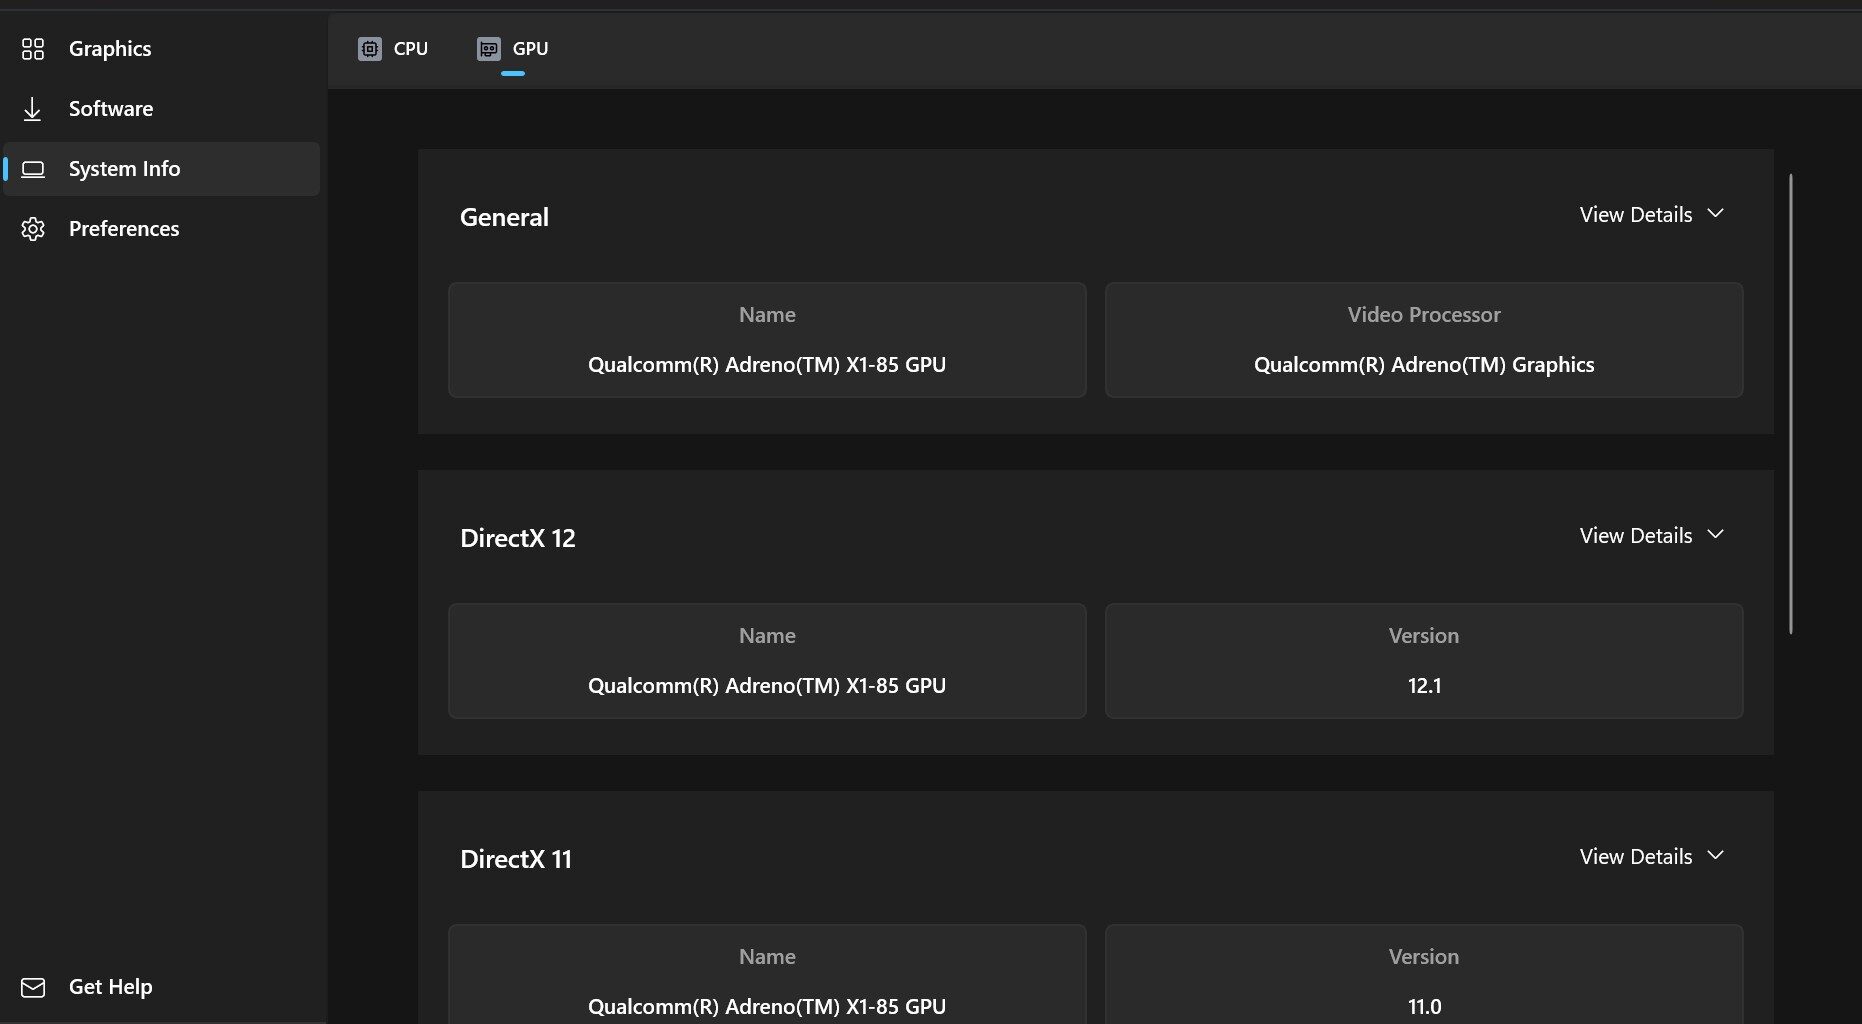Select the Graphics grid icon in the sidebar
The width and height of the screenshot is (1862, 1024).
point(33,48)
